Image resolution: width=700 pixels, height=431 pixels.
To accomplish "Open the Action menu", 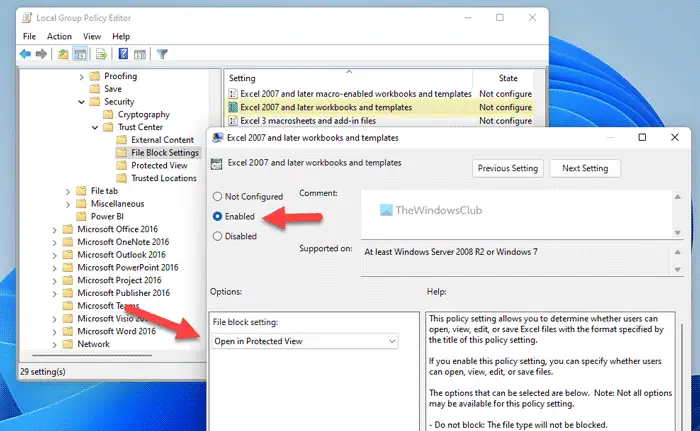I will 59,36.
